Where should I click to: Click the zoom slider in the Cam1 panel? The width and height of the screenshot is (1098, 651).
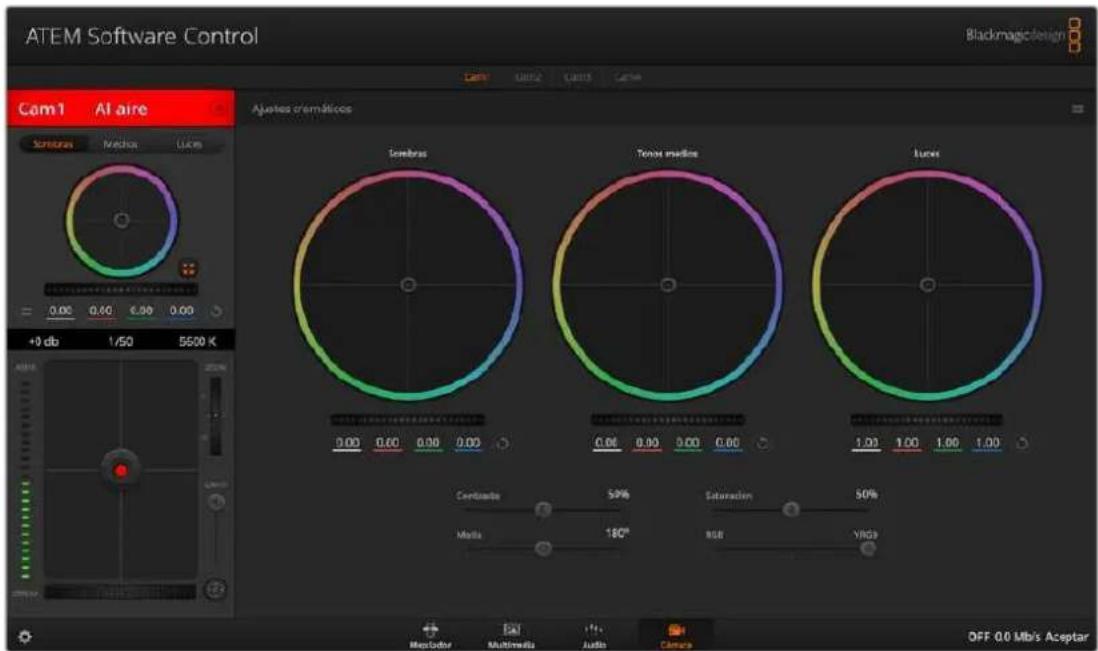216,416
